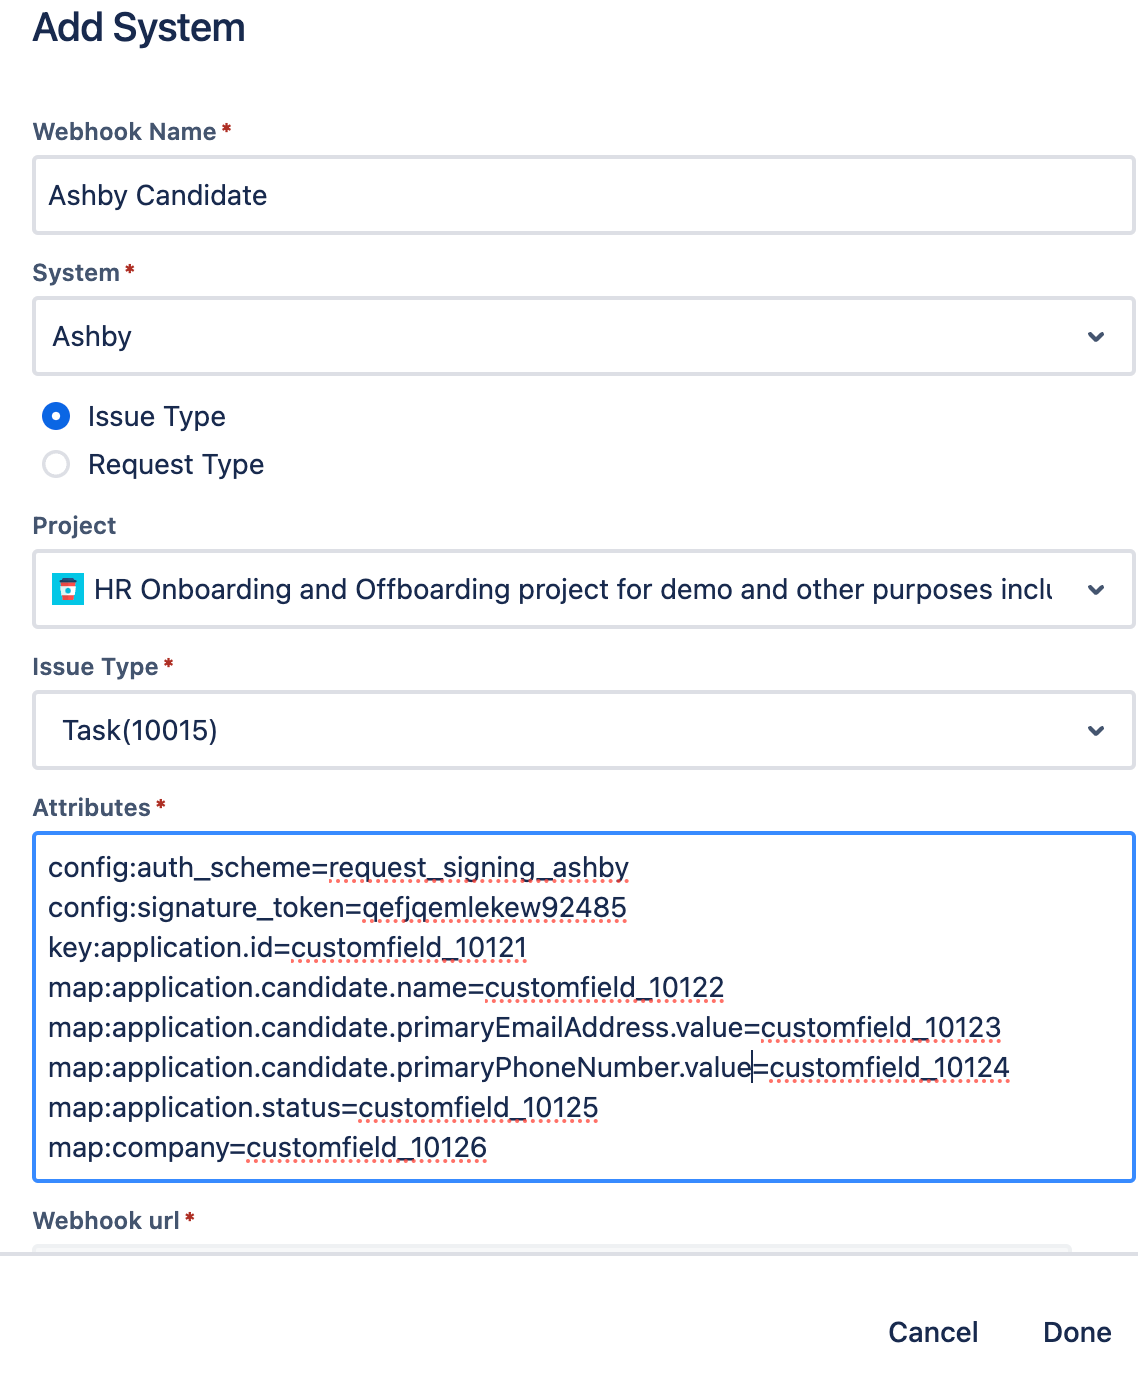1138x1378 pixels.
Task: Select the Issue Type radio button
Action: (x=56, y=417)
